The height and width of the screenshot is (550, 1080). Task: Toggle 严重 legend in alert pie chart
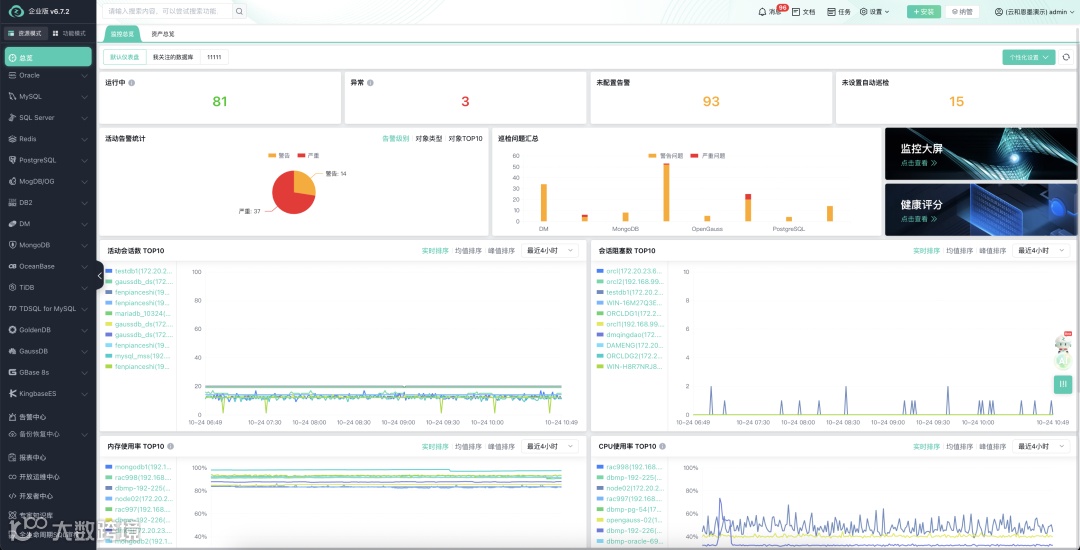[309, 156]
